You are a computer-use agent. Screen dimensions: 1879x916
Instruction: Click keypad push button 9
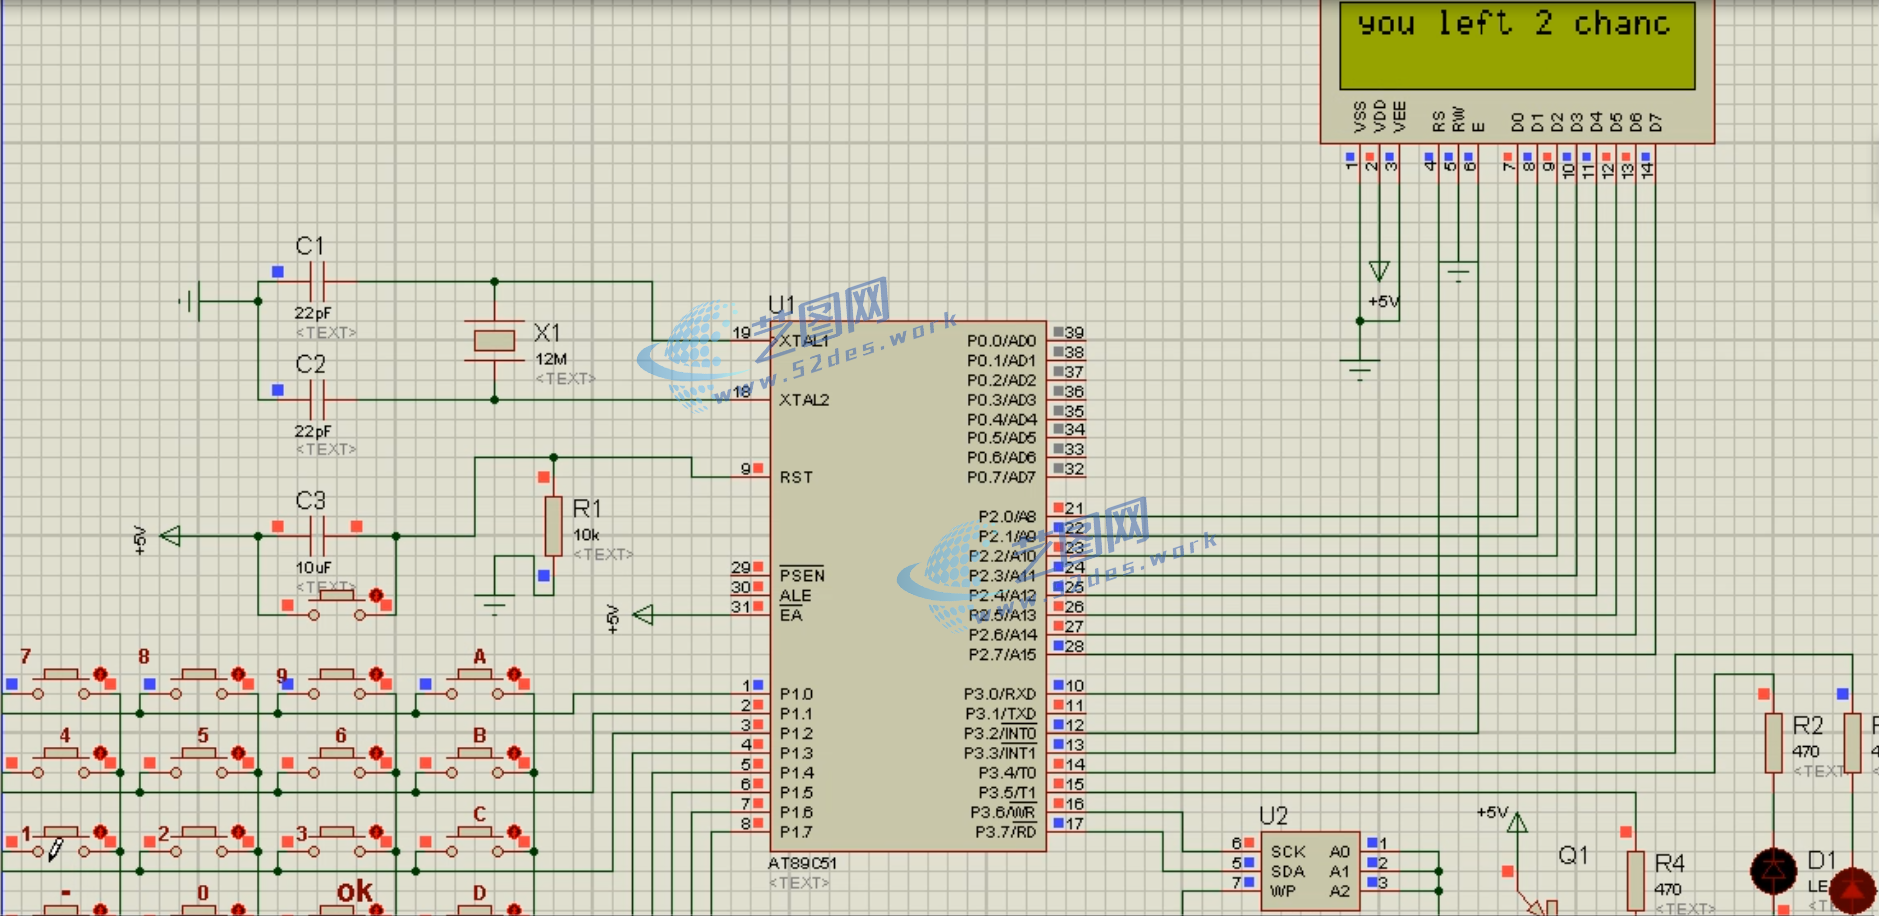(x=337, y=682)
